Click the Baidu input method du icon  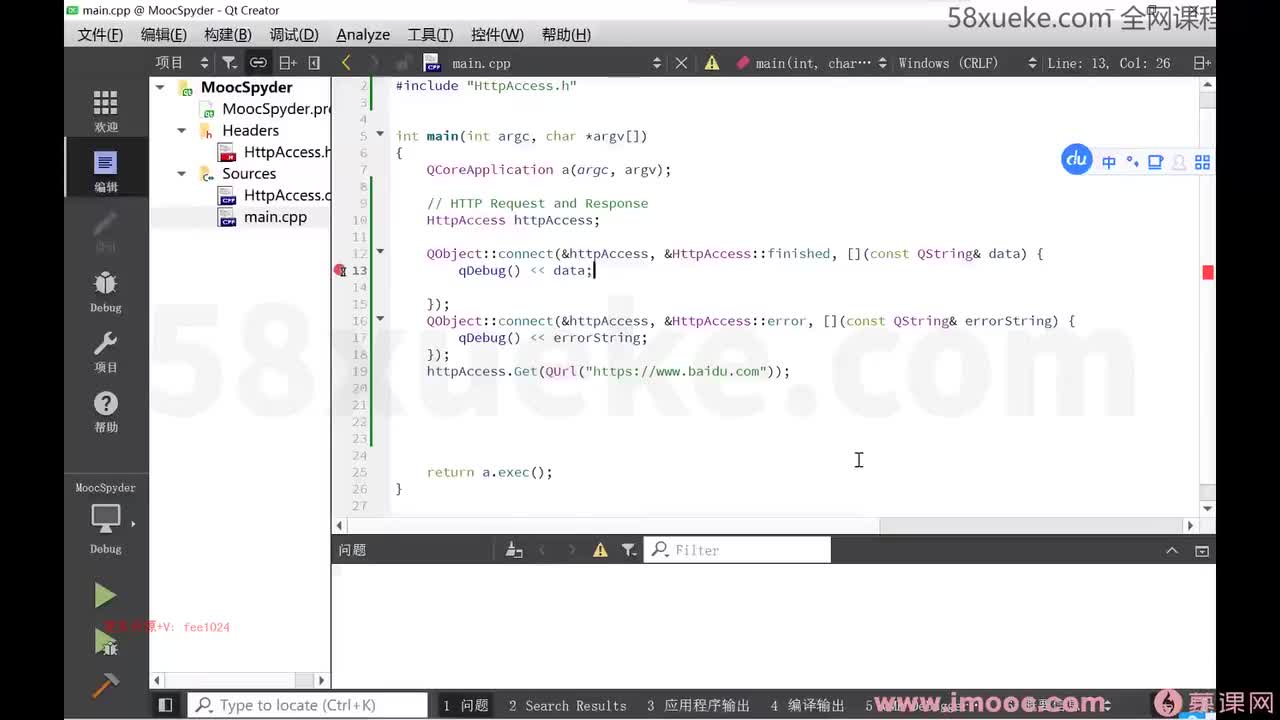[x=1077, y=159]
